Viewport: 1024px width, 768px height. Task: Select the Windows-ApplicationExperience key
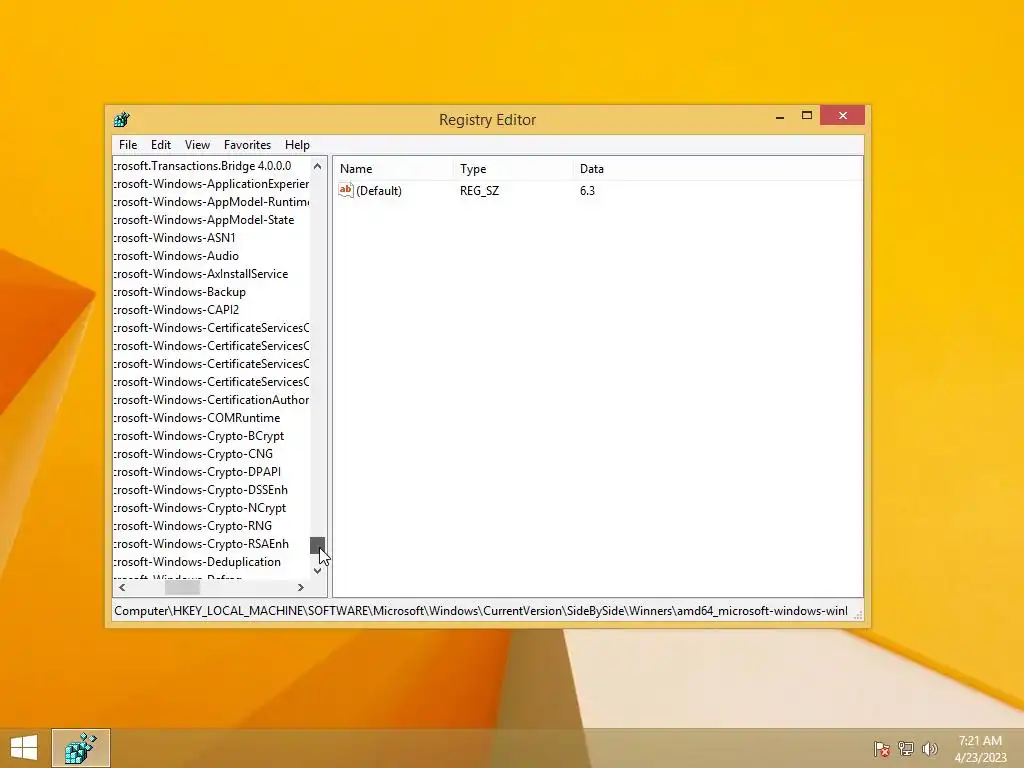(x=211, y=184)
